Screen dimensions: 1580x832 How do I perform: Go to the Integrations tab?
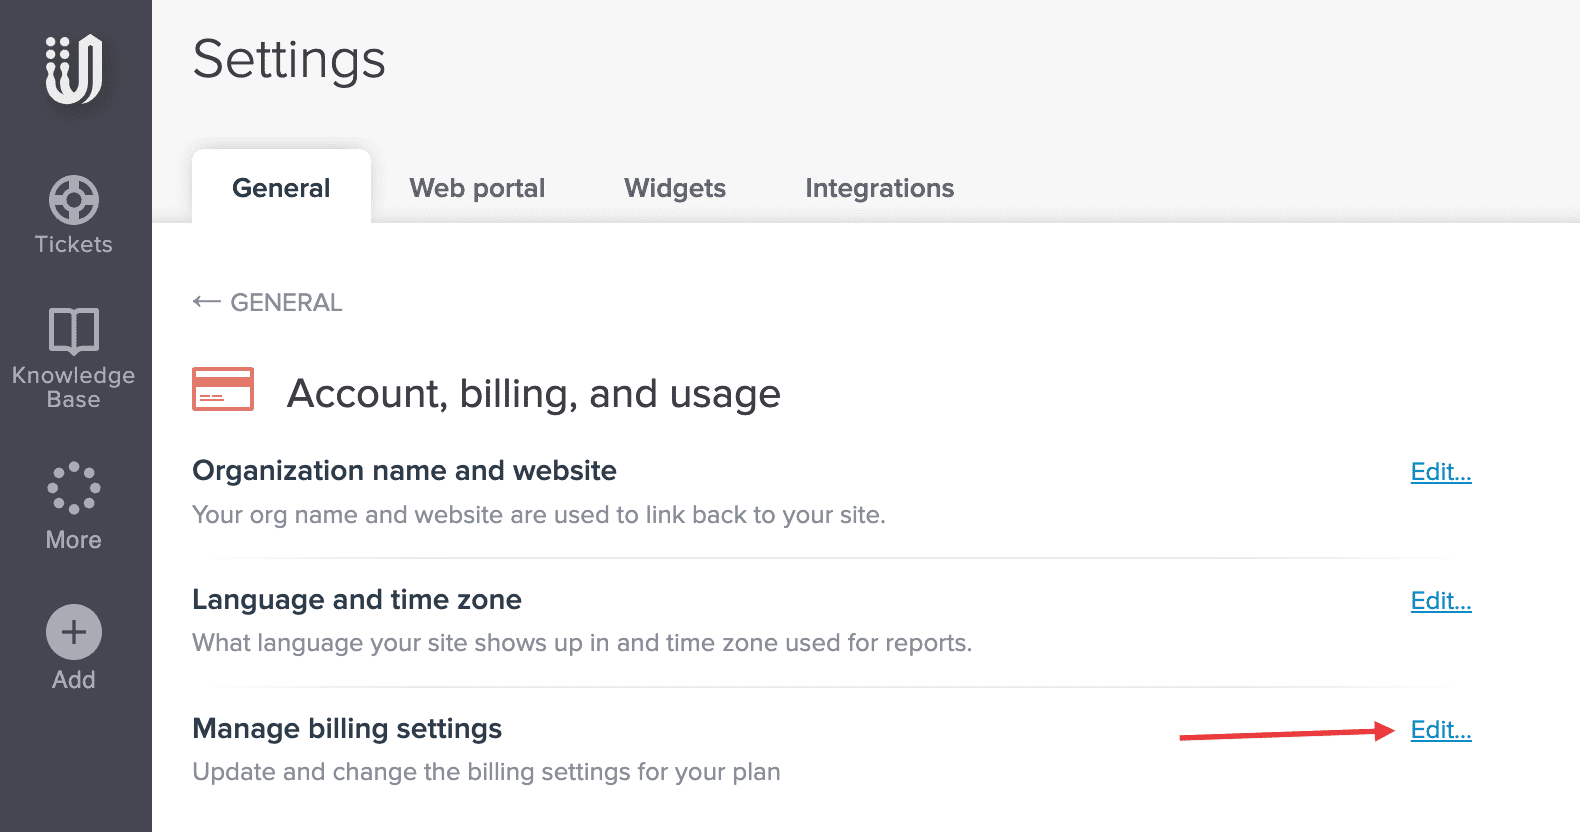pos(879,188)
